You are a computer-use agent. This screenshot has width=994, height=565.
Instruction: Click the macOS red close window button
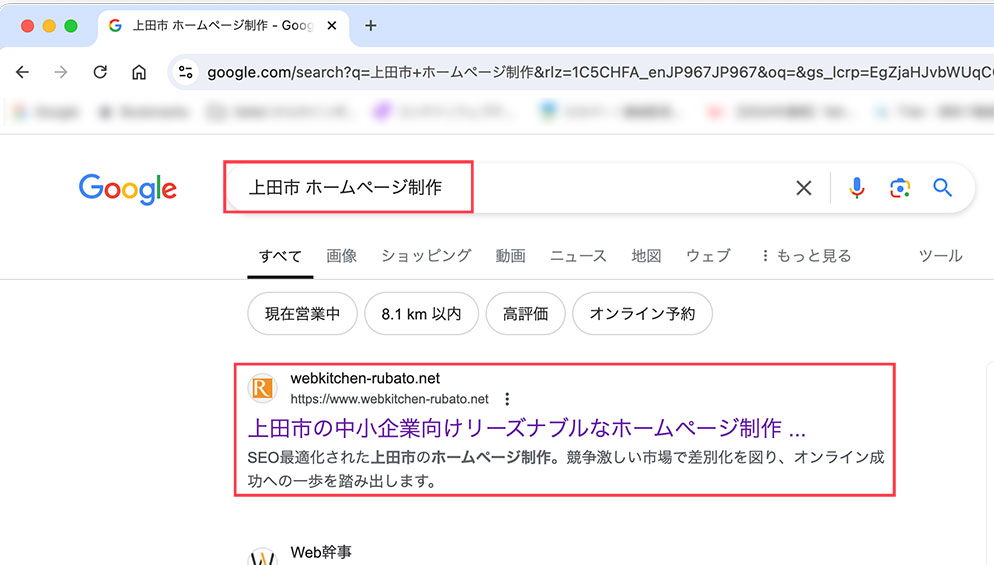[x=27, y=26]
